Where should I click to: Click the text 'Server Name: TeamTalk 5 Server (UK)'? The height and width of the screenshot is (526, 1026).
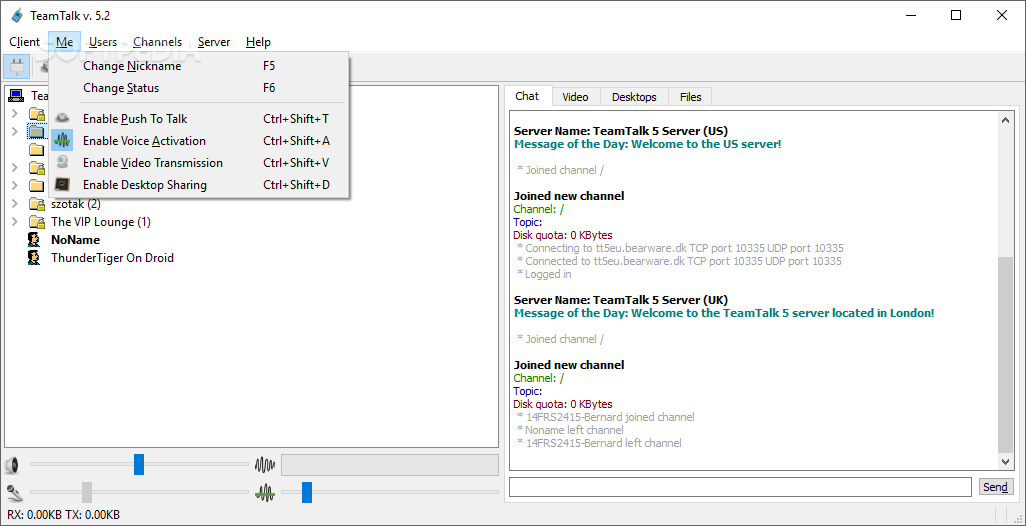[x=621, y=300]
